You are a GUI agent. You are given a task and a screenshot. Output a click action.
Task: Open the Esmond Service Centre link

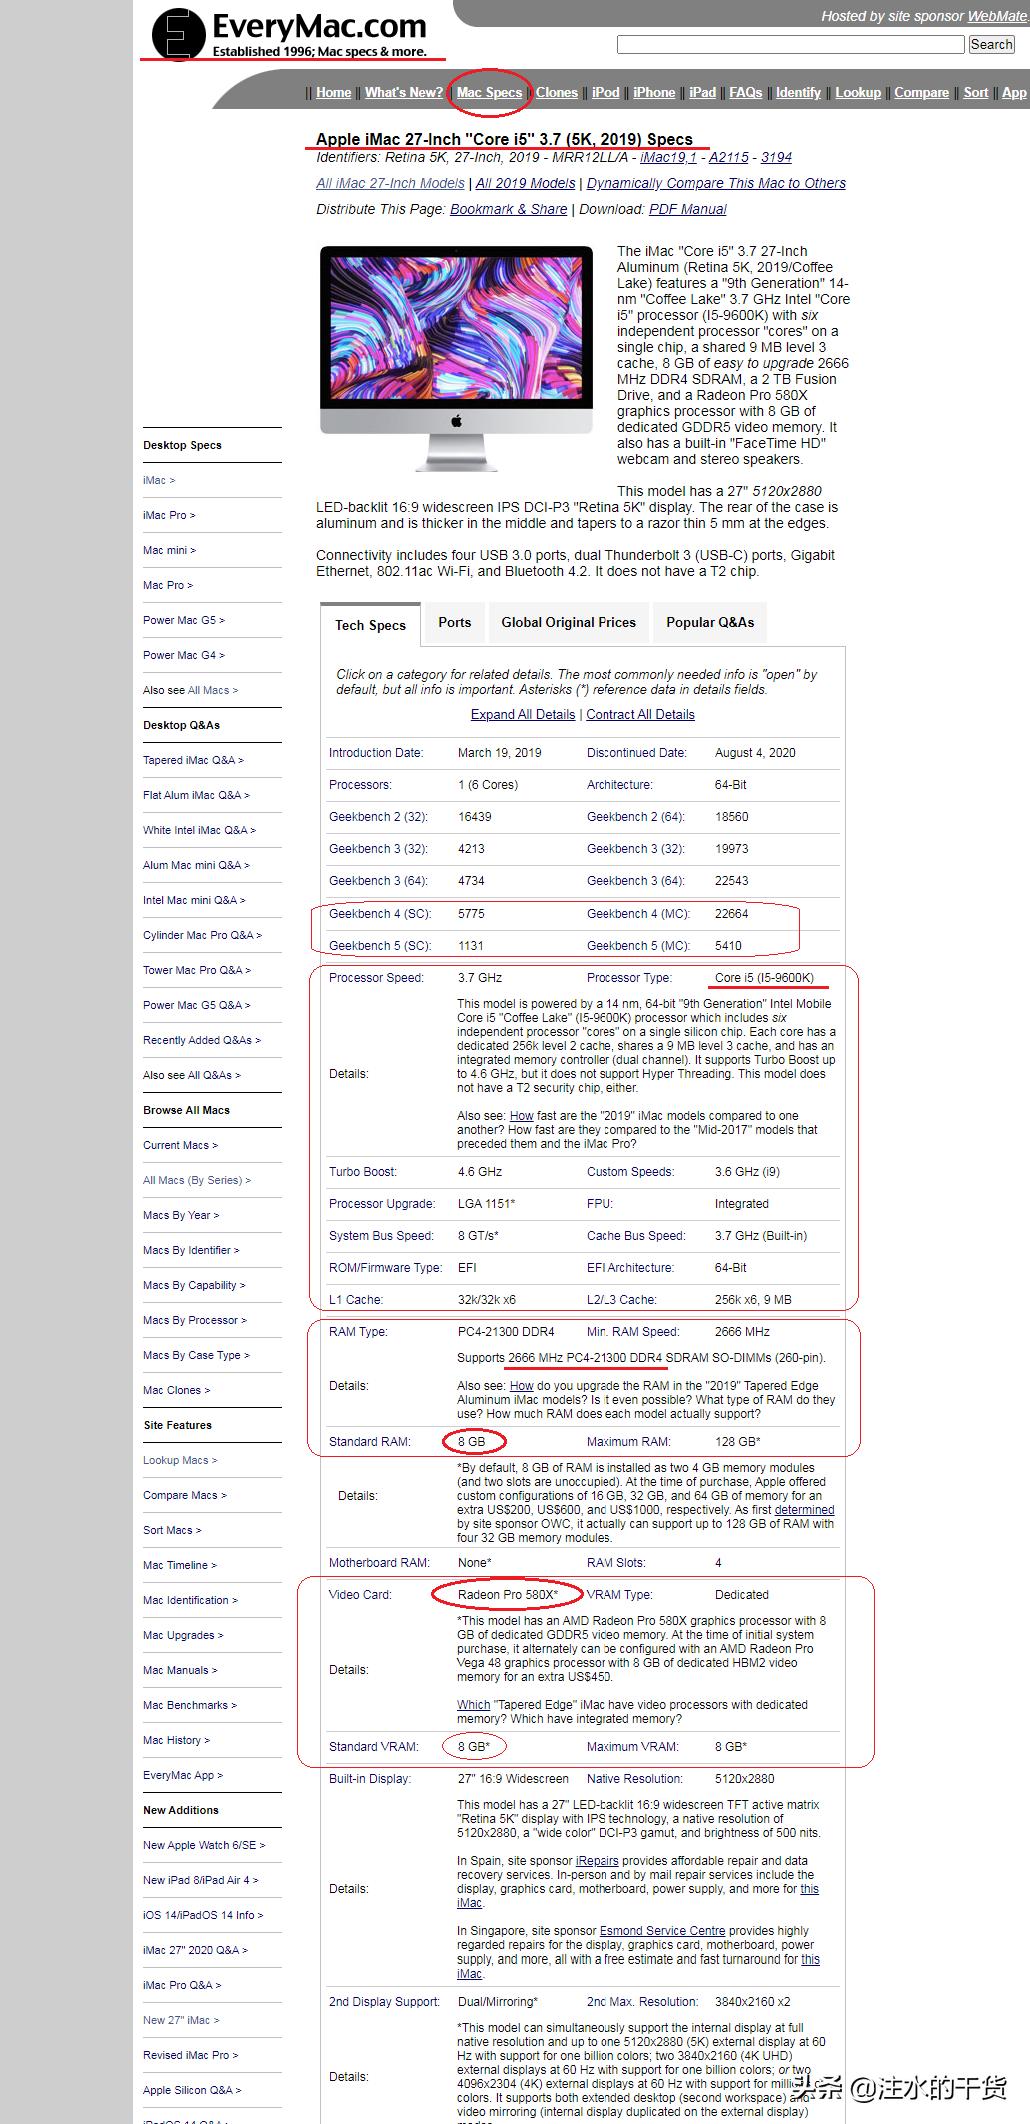(x=662, y=1931)
